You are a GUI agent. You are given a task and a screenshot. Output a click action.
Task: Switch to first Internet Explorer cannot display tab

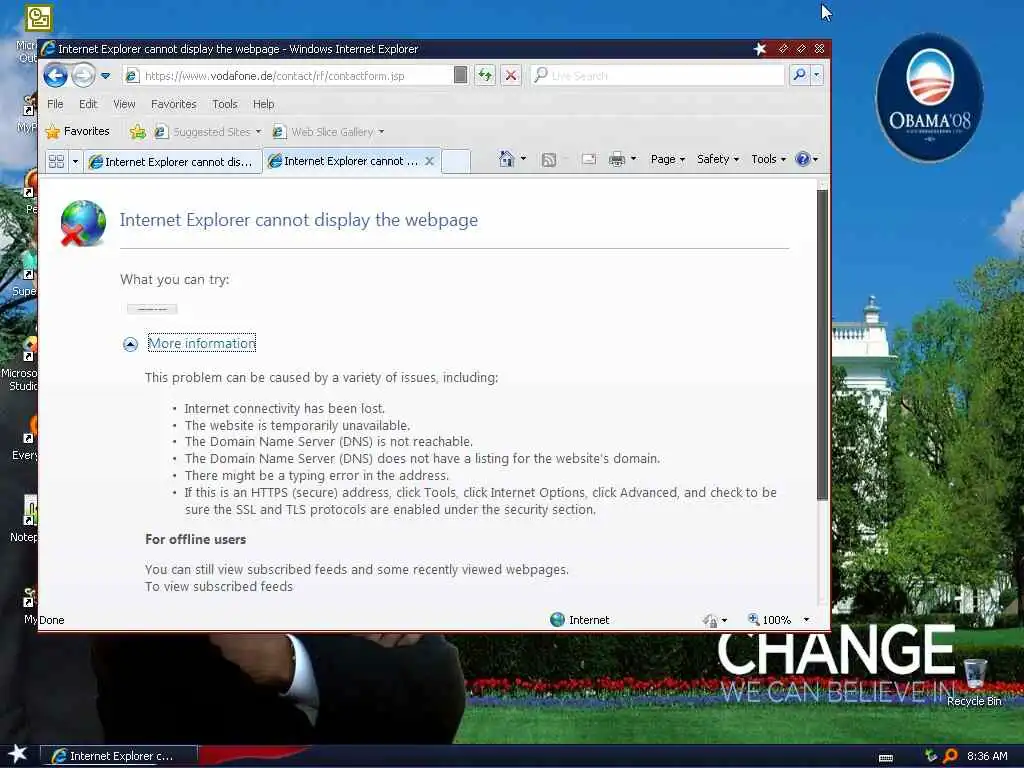pyautogui.click(x=172, y=161)
